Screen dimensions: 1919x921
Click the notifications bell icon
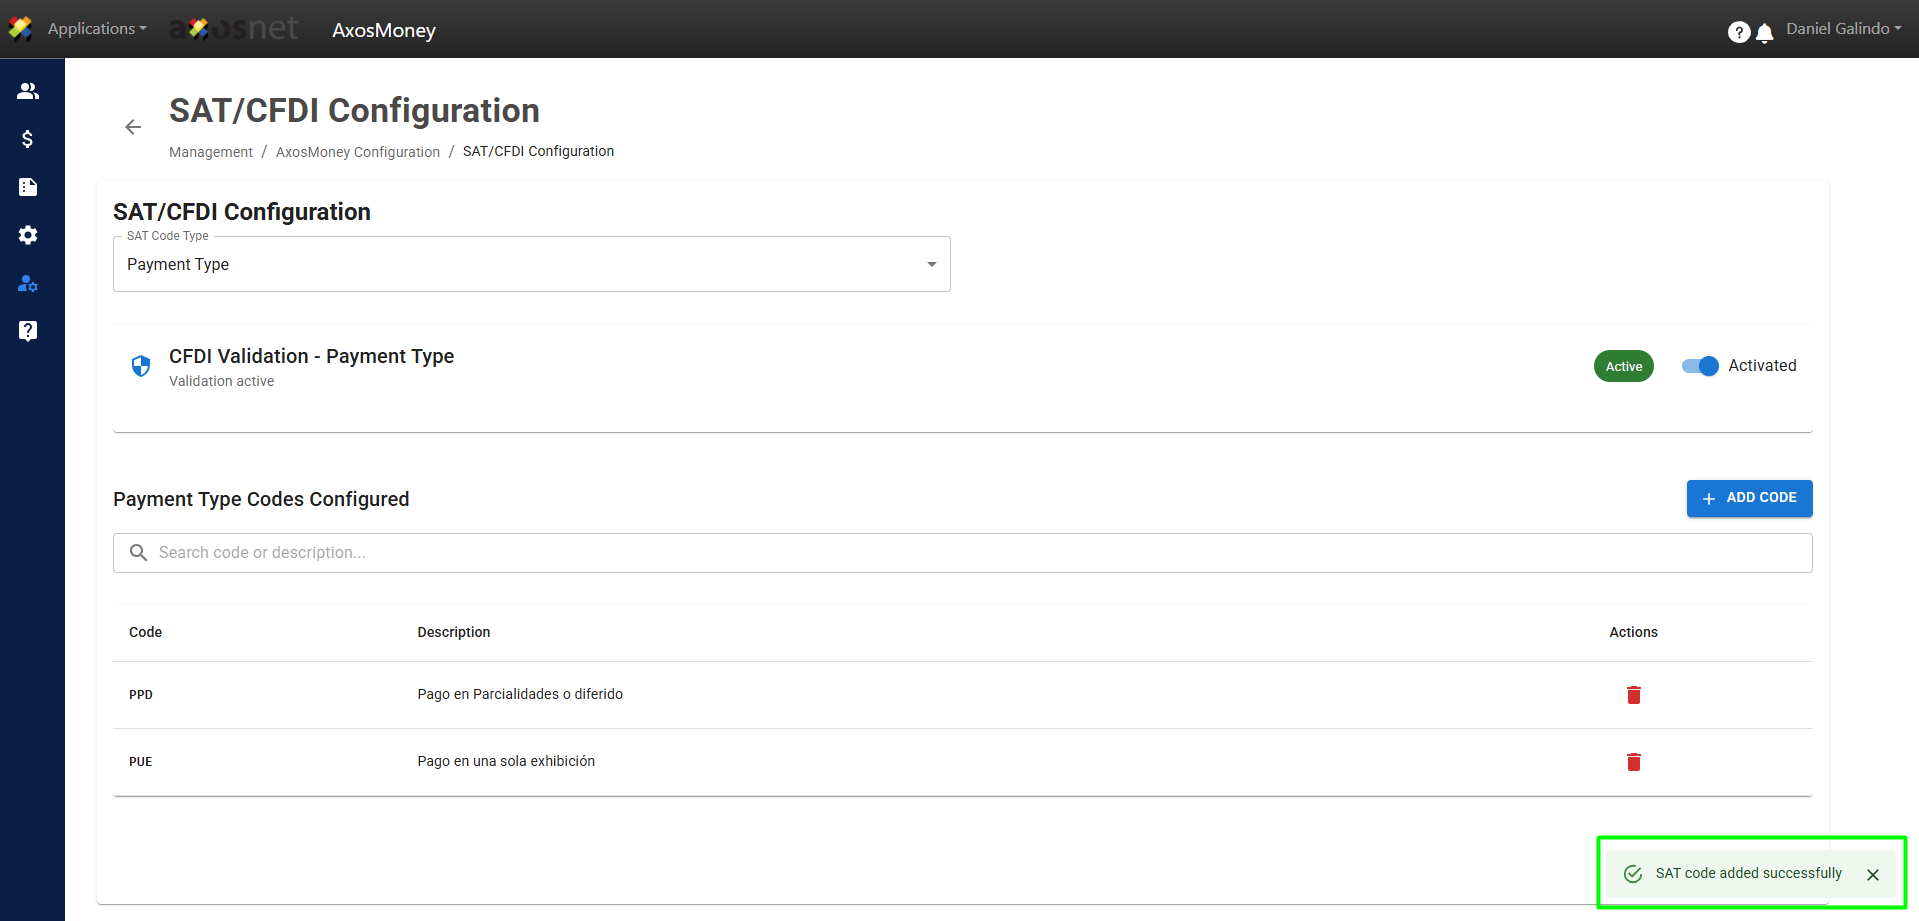(x=1765, y=33)
